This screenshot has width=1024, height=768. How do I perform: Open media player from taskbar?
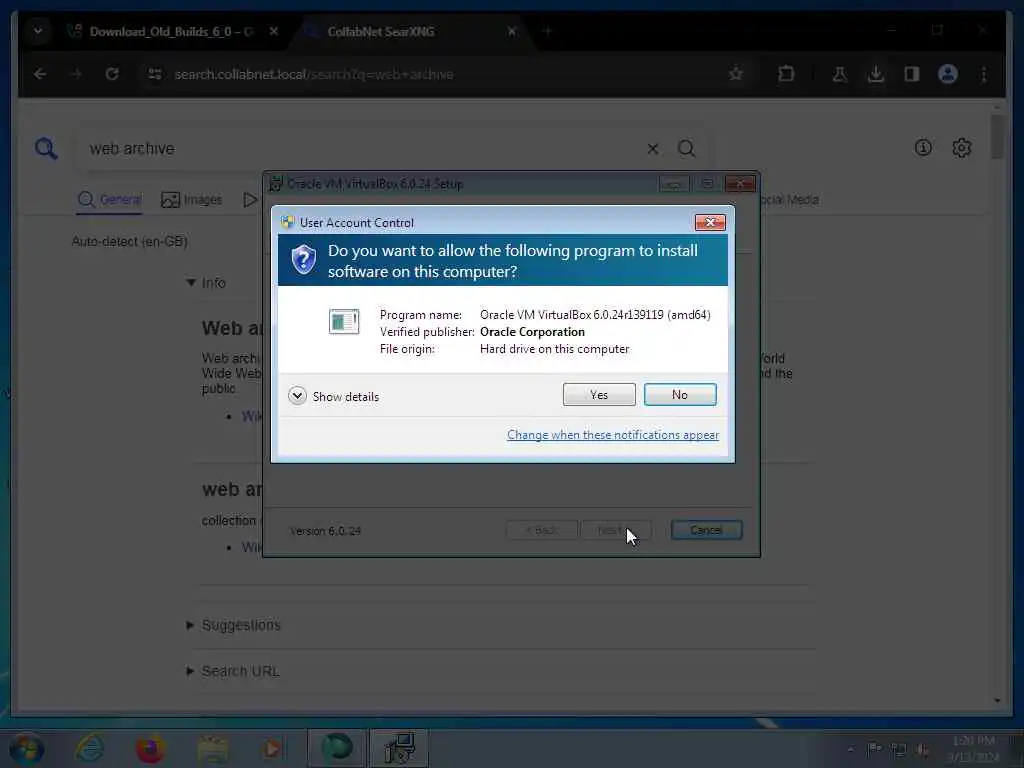point(272,748)
